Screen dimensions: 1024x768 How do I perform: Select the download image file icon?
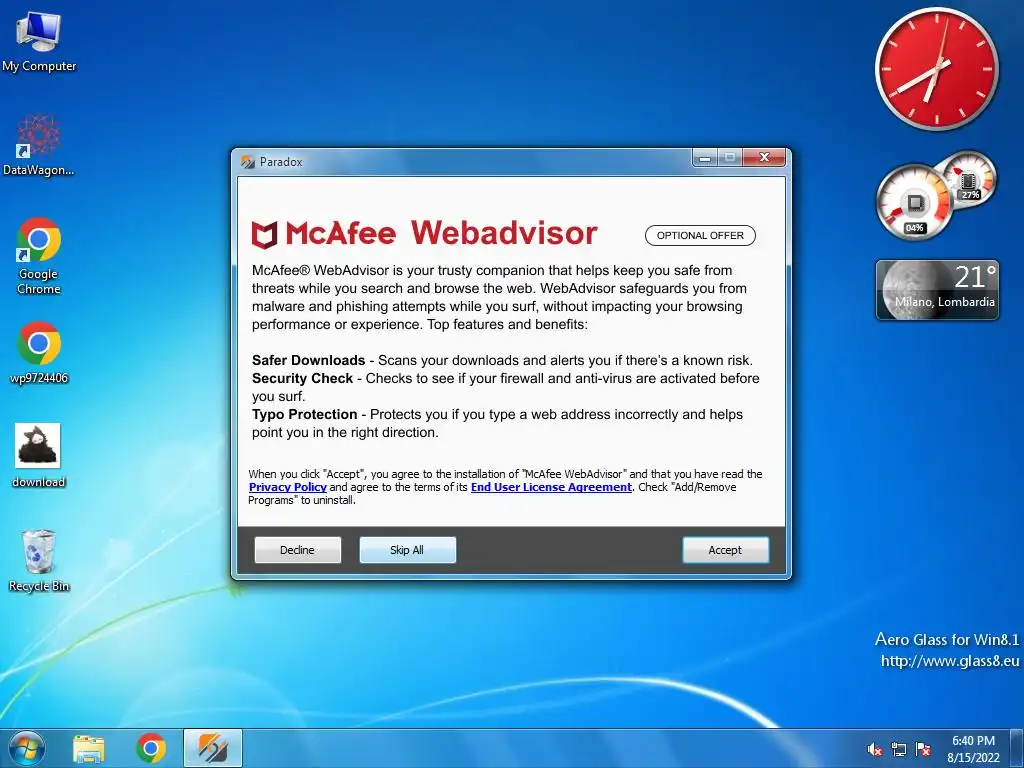point(39,455)
